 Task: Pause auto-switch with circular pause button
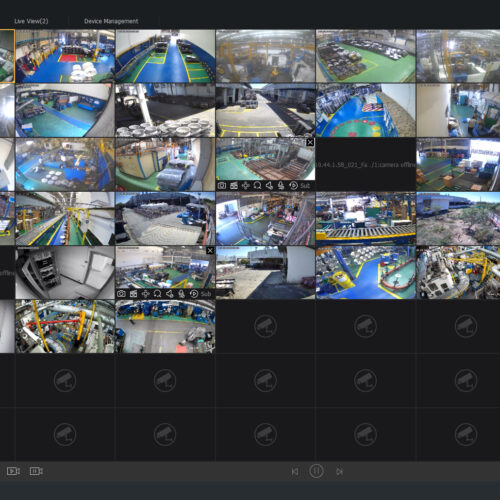click(x=316, y=471)
